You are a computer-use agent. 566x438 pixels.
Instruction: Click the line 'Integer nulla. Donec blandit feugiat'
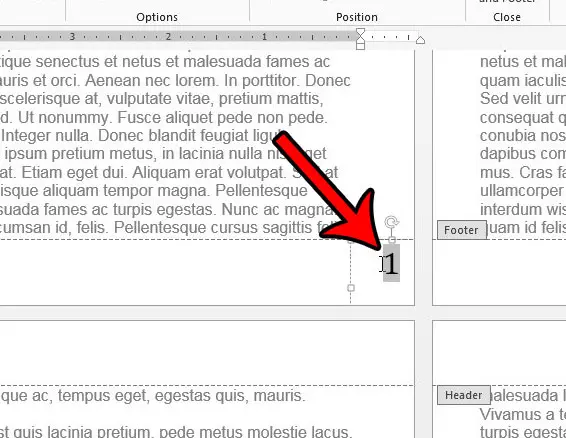coord(140,136)
